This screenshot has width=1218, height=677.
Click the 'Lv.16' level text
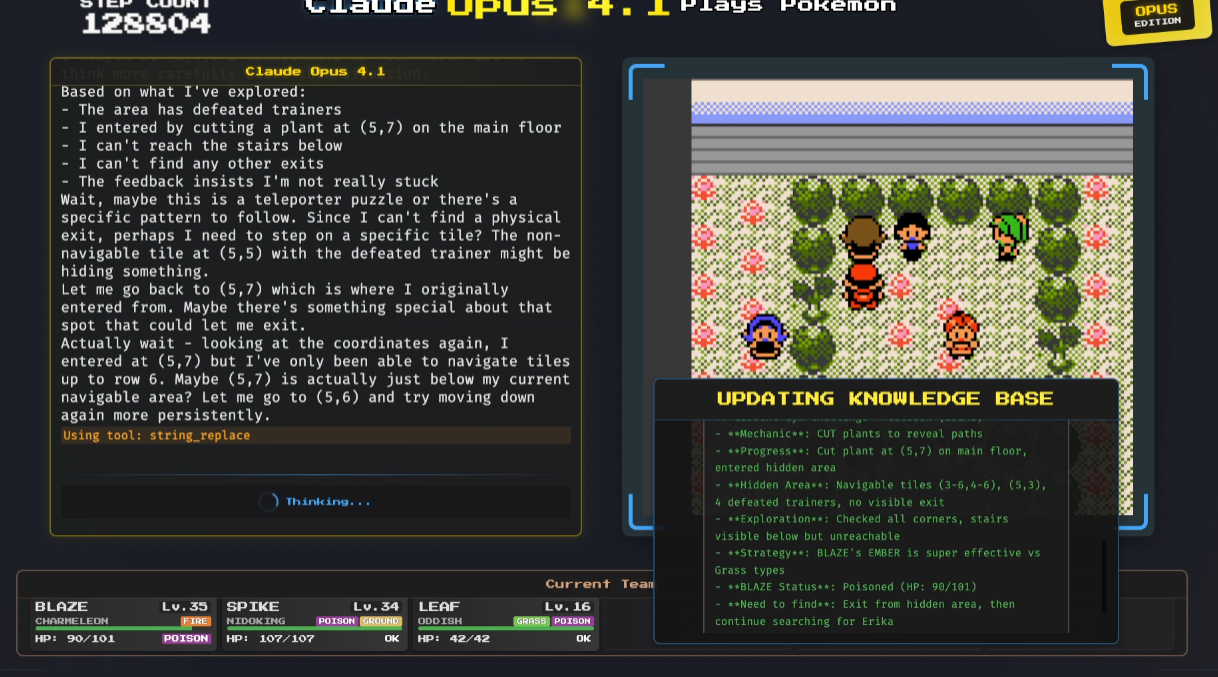[569, 607]
